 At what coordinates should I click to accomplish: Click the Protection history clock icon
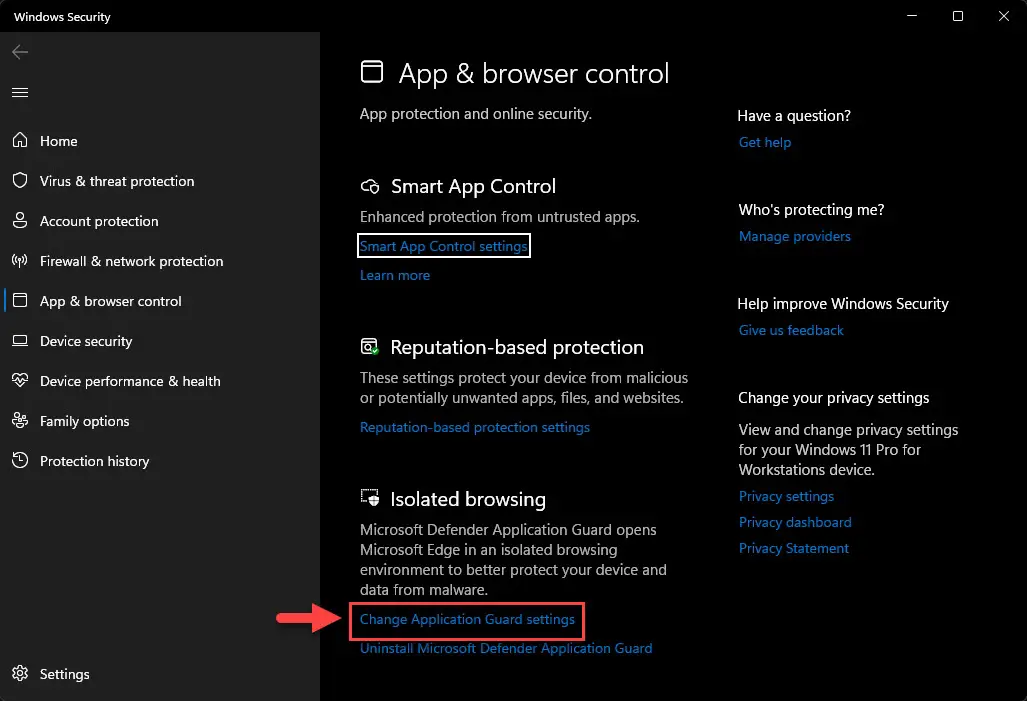[x=20, y=460]
